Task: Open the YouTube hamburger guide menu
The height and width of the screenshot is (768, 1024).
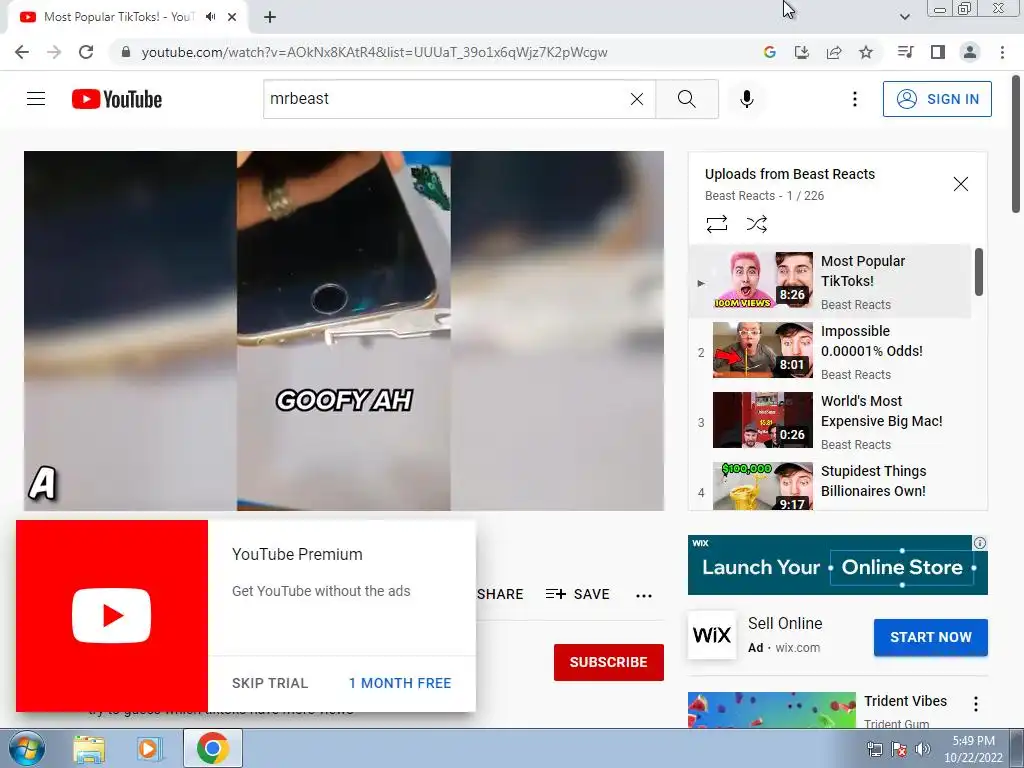Action: coord(36,99)
